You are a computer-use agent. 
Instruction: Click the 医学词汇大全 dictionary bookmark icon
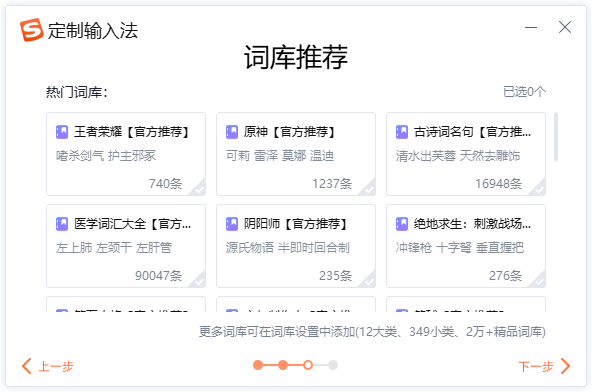pos(62,224)
